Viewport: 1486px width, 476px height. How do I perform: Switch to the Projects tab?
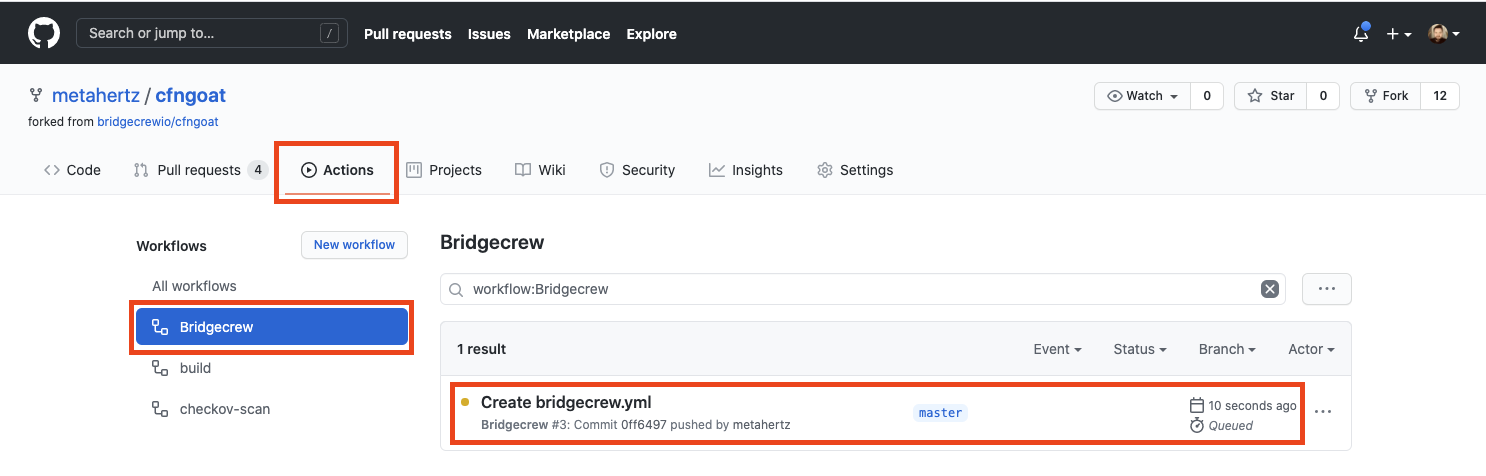pyautogui.click(x=444, y=170)
